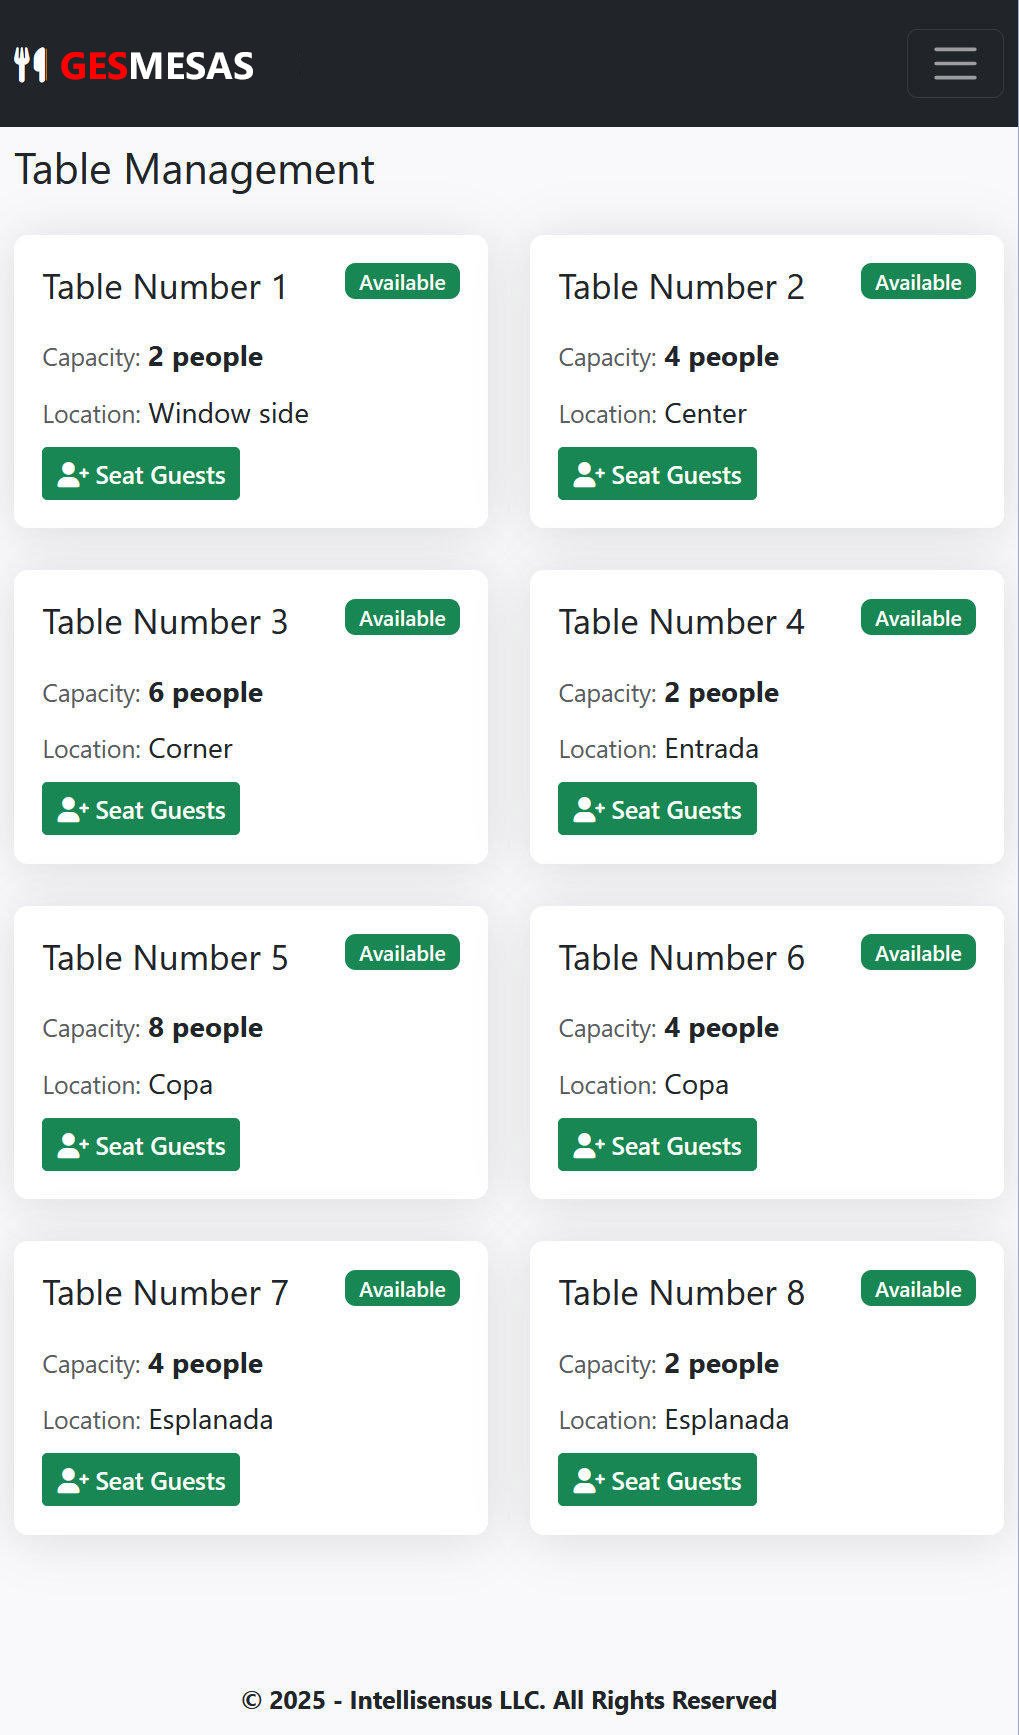This screenshot has height=1735, width=1019.
Task: Seat guests at Table Number 2
Action: pos(657,474)
